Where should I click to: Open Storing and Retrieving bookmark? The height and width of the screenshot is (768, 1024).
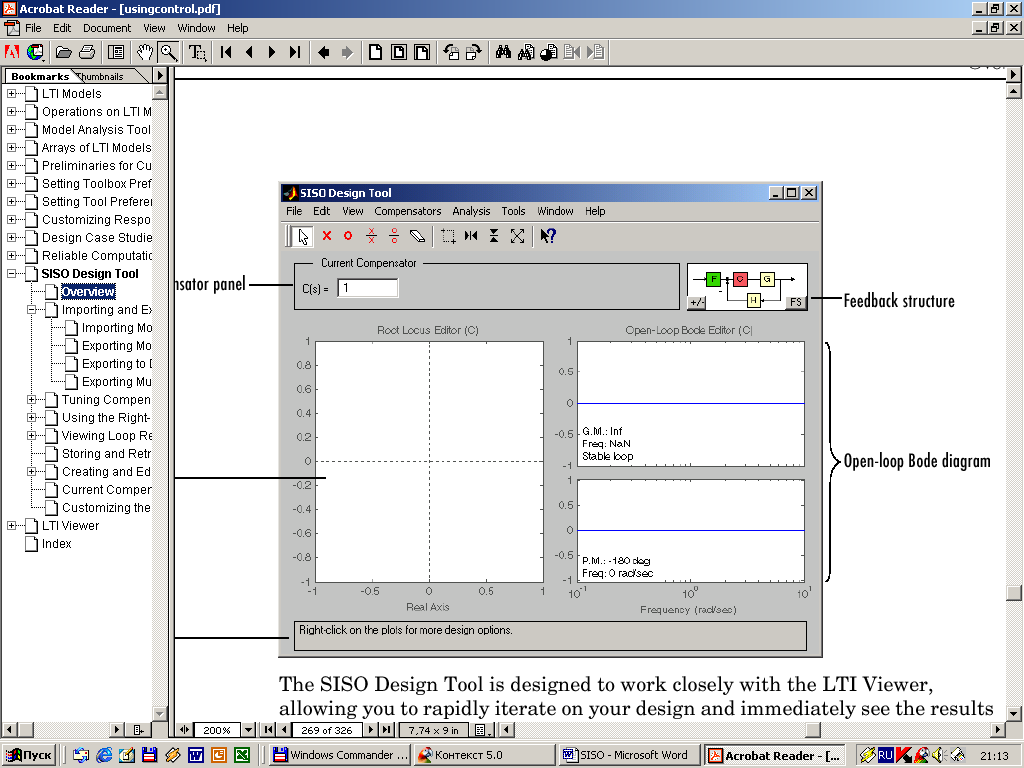[x=106, y=454]
